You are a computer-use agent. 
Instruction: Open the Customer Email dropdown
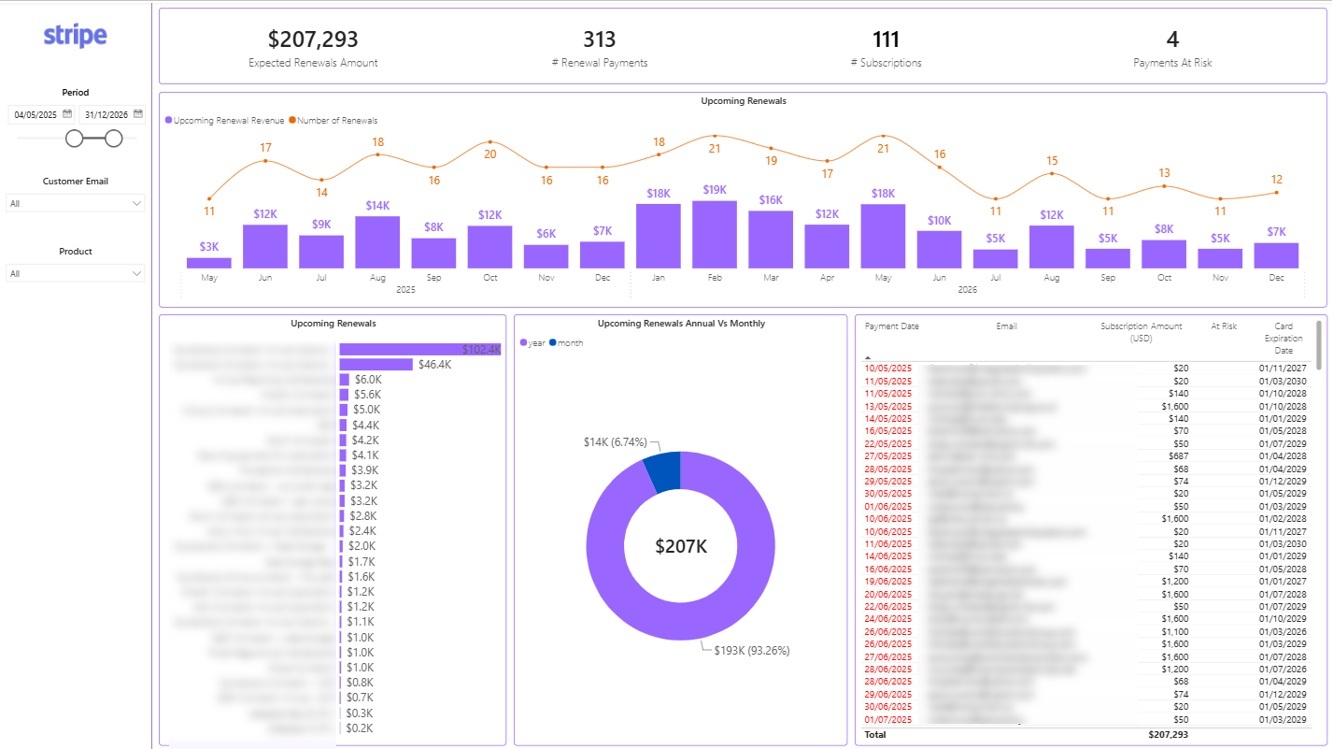[76, 203]
